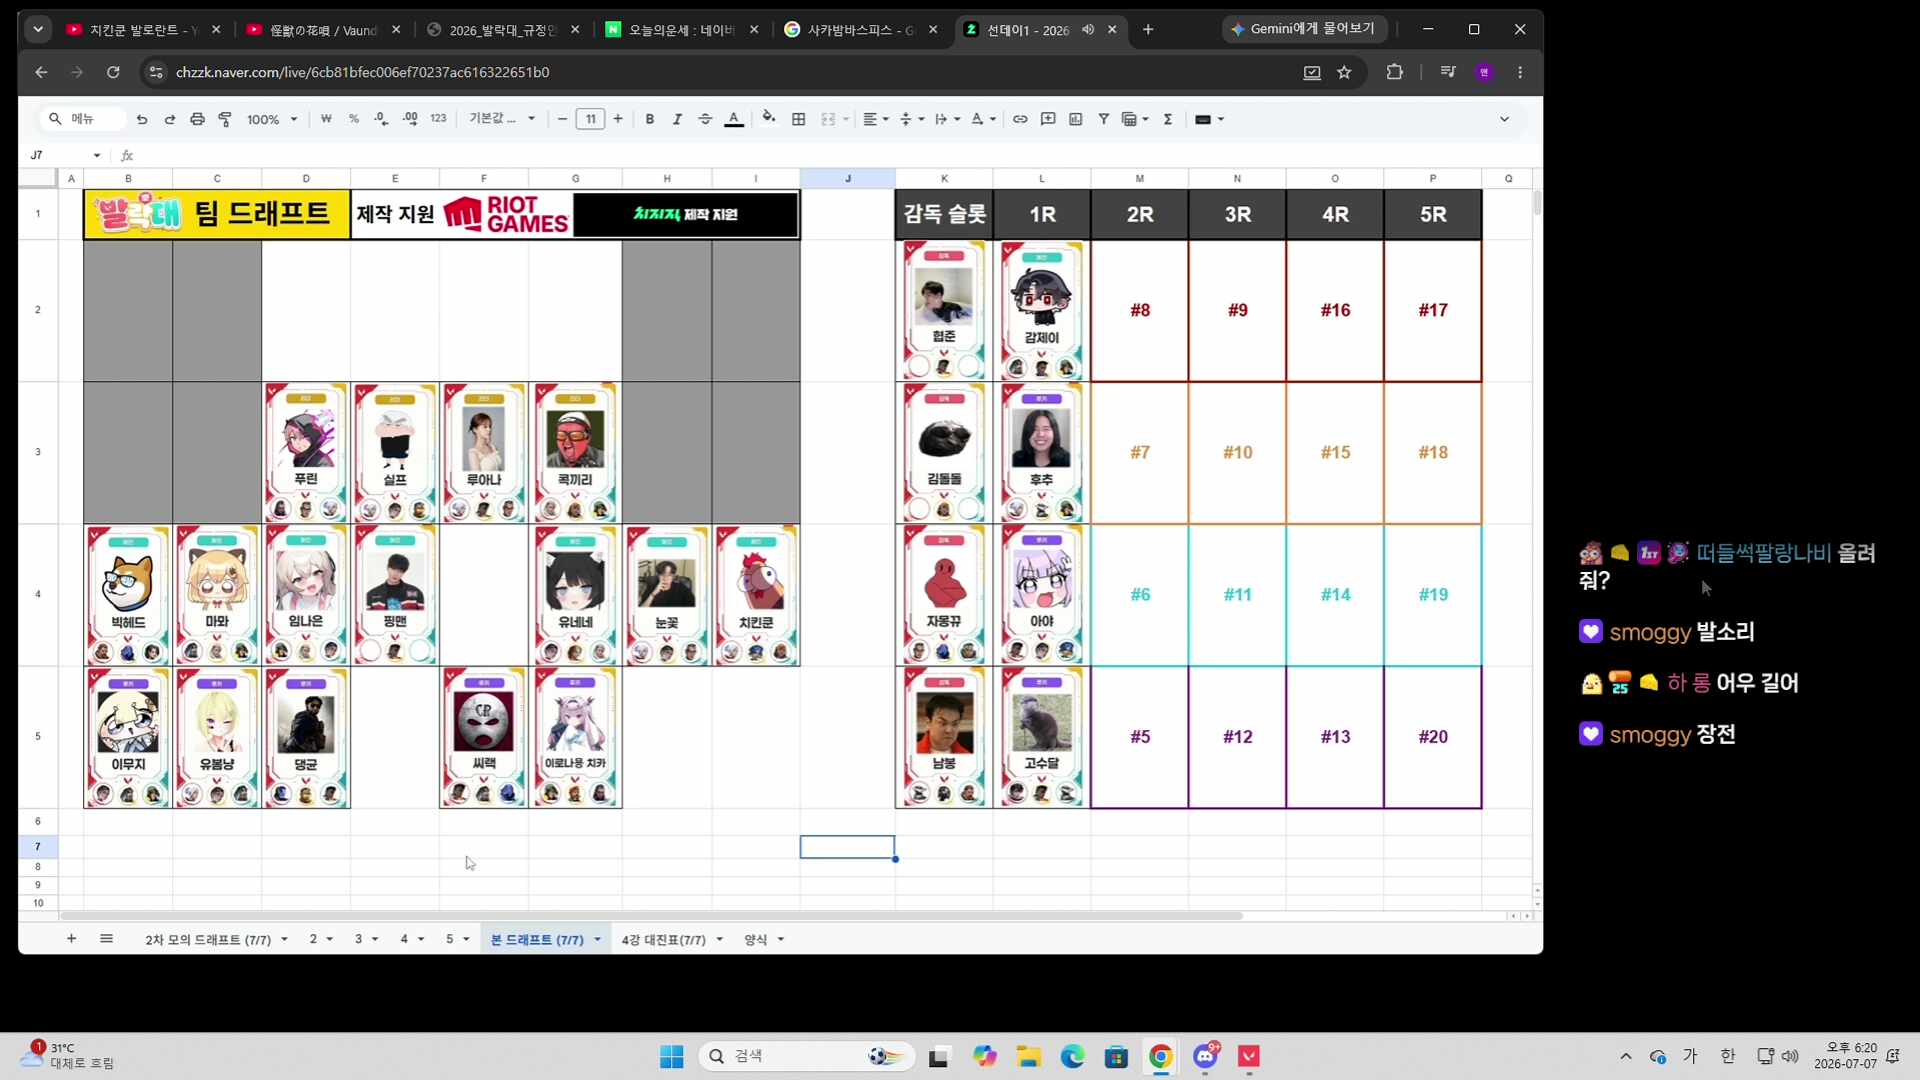Switch to the 2차 모의 드래프트 (7/7) sheet tab
This screenshot has width=1920, height=1080.
click(x=216, y=939)
